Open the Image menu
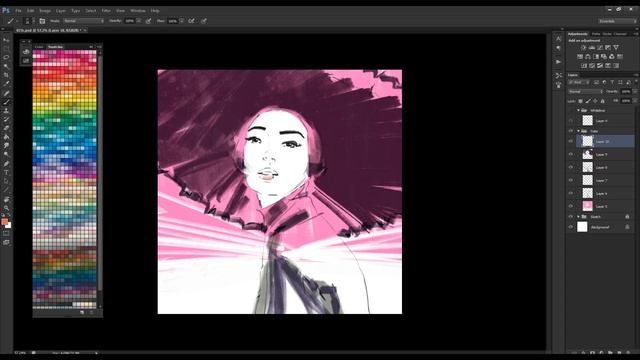The height and width of the screenshot is (360, 640). coord(45,11)
